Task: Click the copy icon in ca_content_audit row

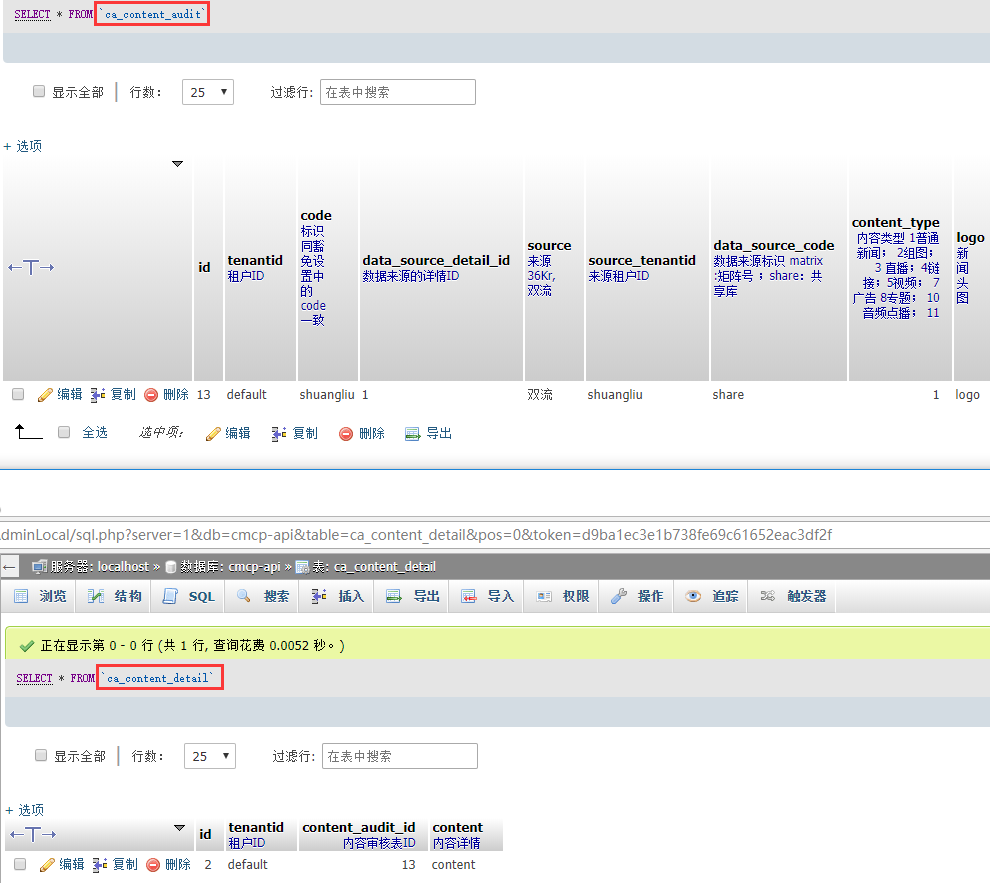Action: pyautogui.click(x=98, y=395)
